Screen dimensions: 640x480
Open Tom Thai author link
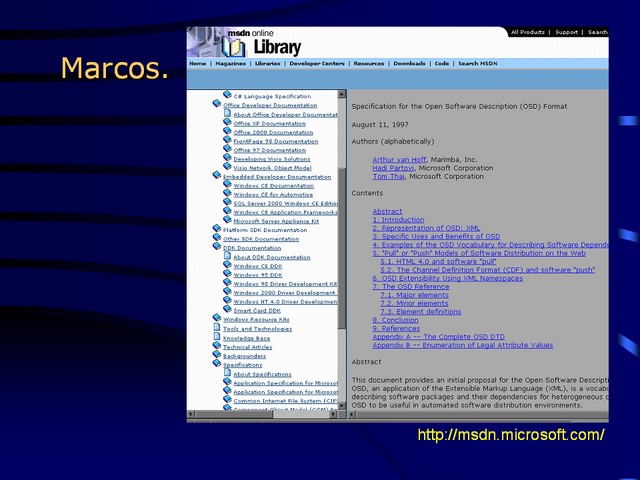pyautogui.click(x=388, y=176)
